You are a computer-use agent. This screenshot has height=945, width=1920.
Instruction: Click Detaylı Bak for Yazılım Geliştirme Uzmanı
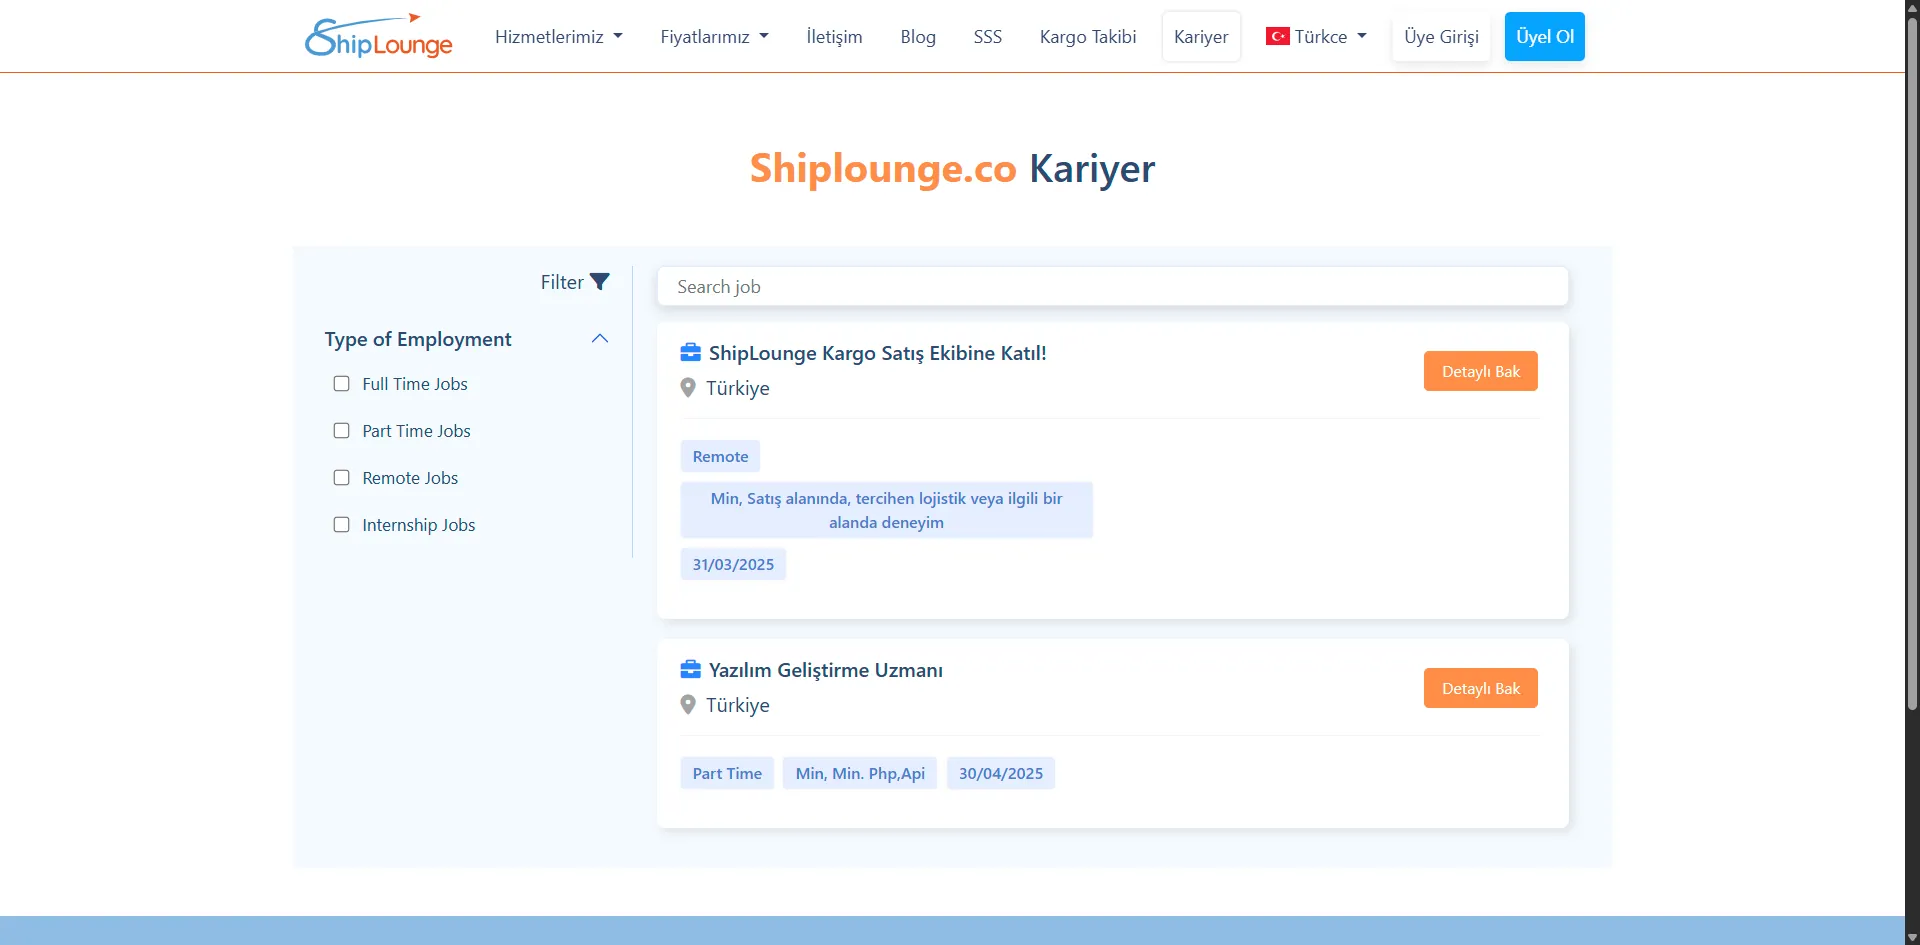pyautogui.click(x=1481, y=688)
